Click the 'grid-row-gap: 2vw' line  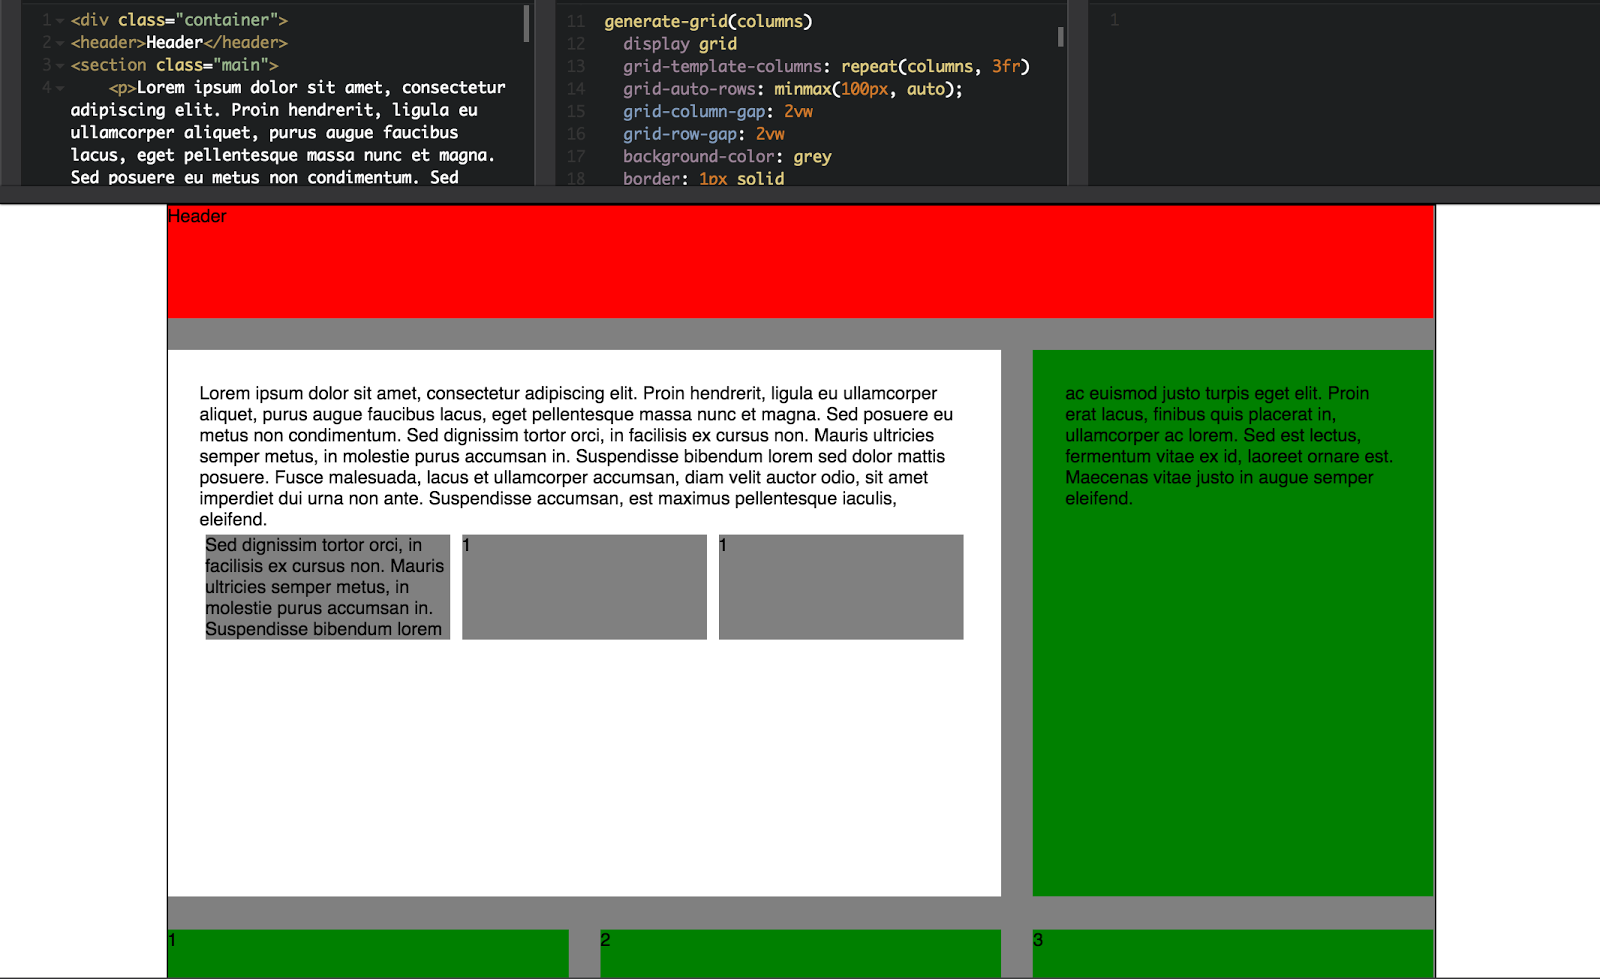click(704, 134)
